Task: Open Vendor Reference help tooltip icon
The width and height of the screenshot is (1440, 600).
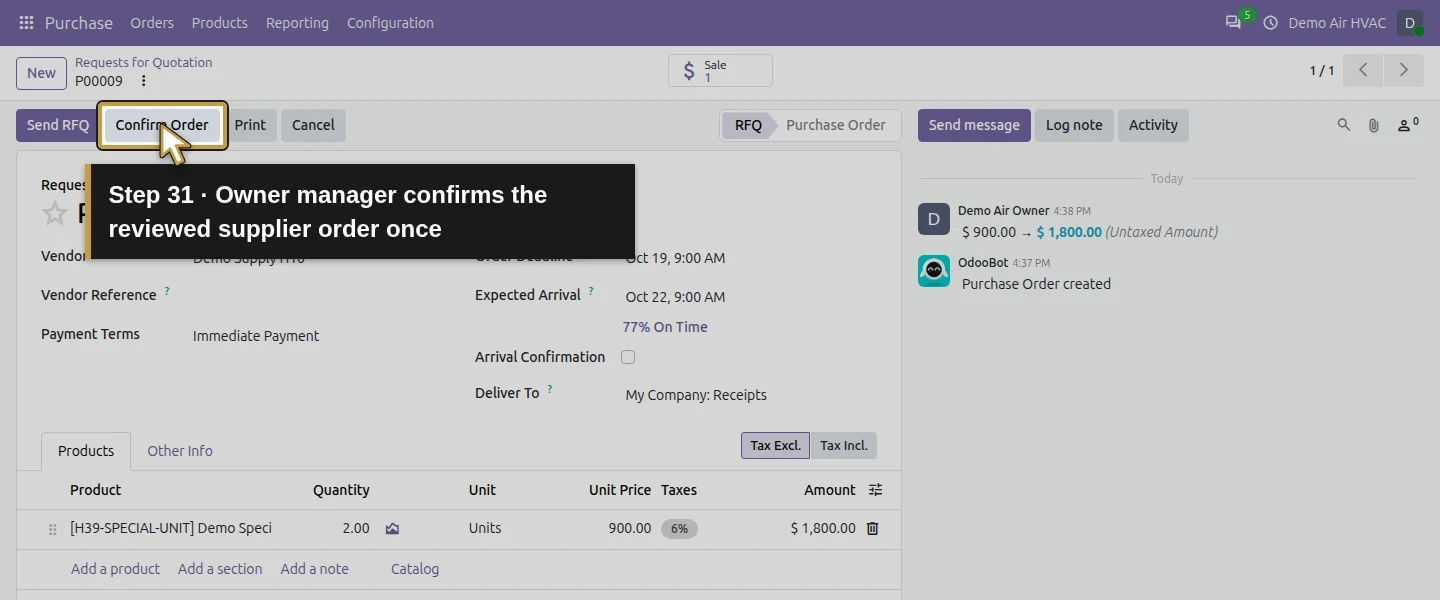Action: tap(167, 291)
